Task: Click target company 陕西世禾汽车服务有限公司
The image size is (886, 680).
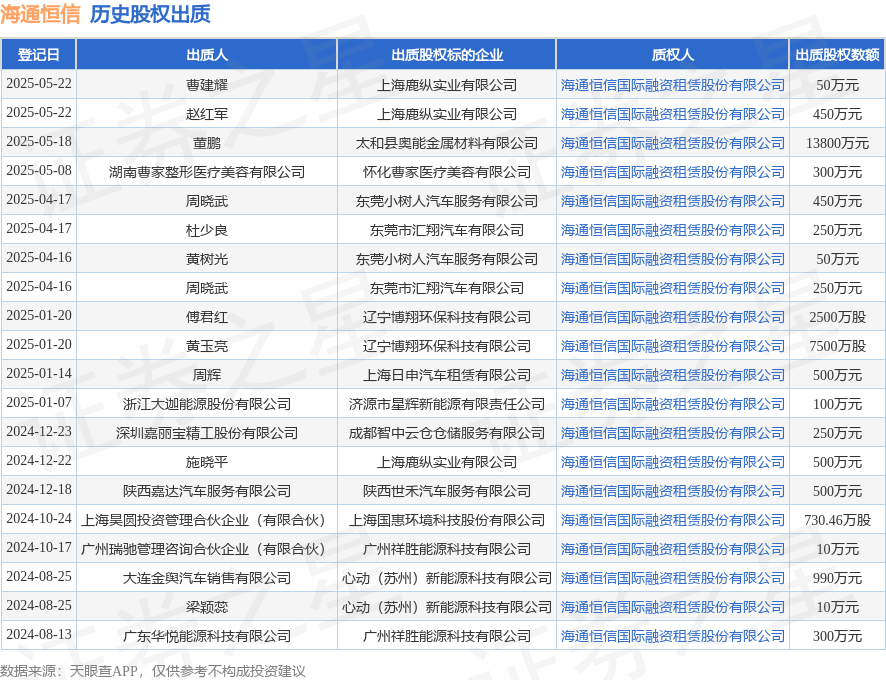Action: click(447, 491)
